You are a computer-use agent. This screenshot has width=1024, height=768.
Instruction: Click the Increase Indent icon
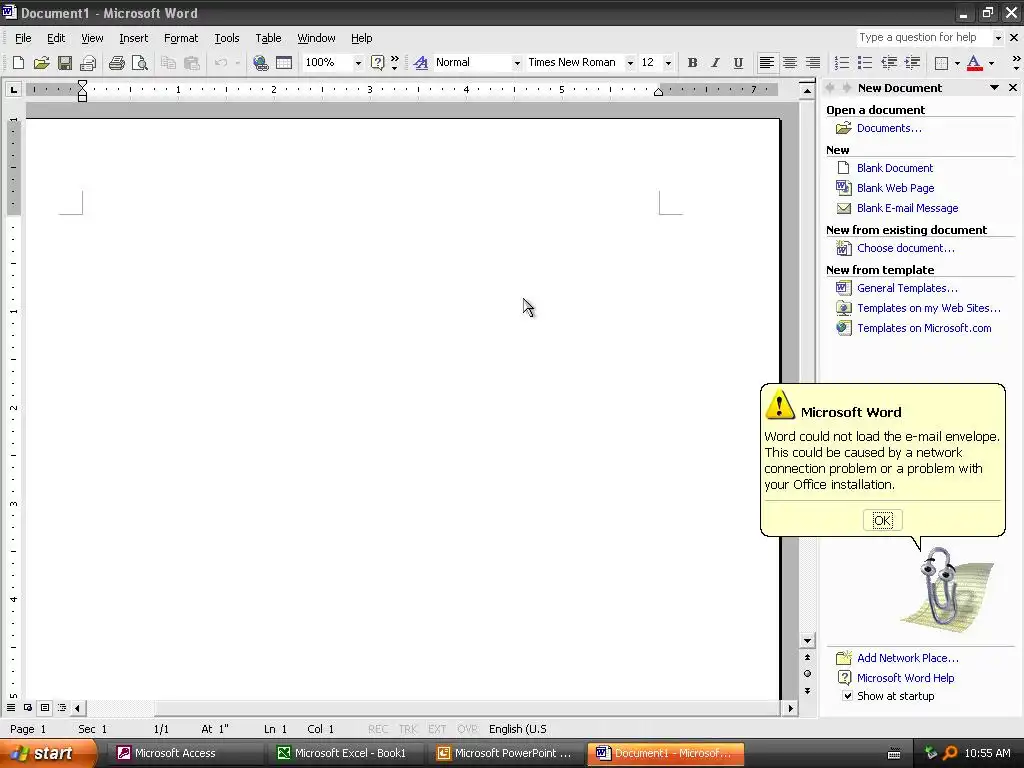tap(912, 63)
